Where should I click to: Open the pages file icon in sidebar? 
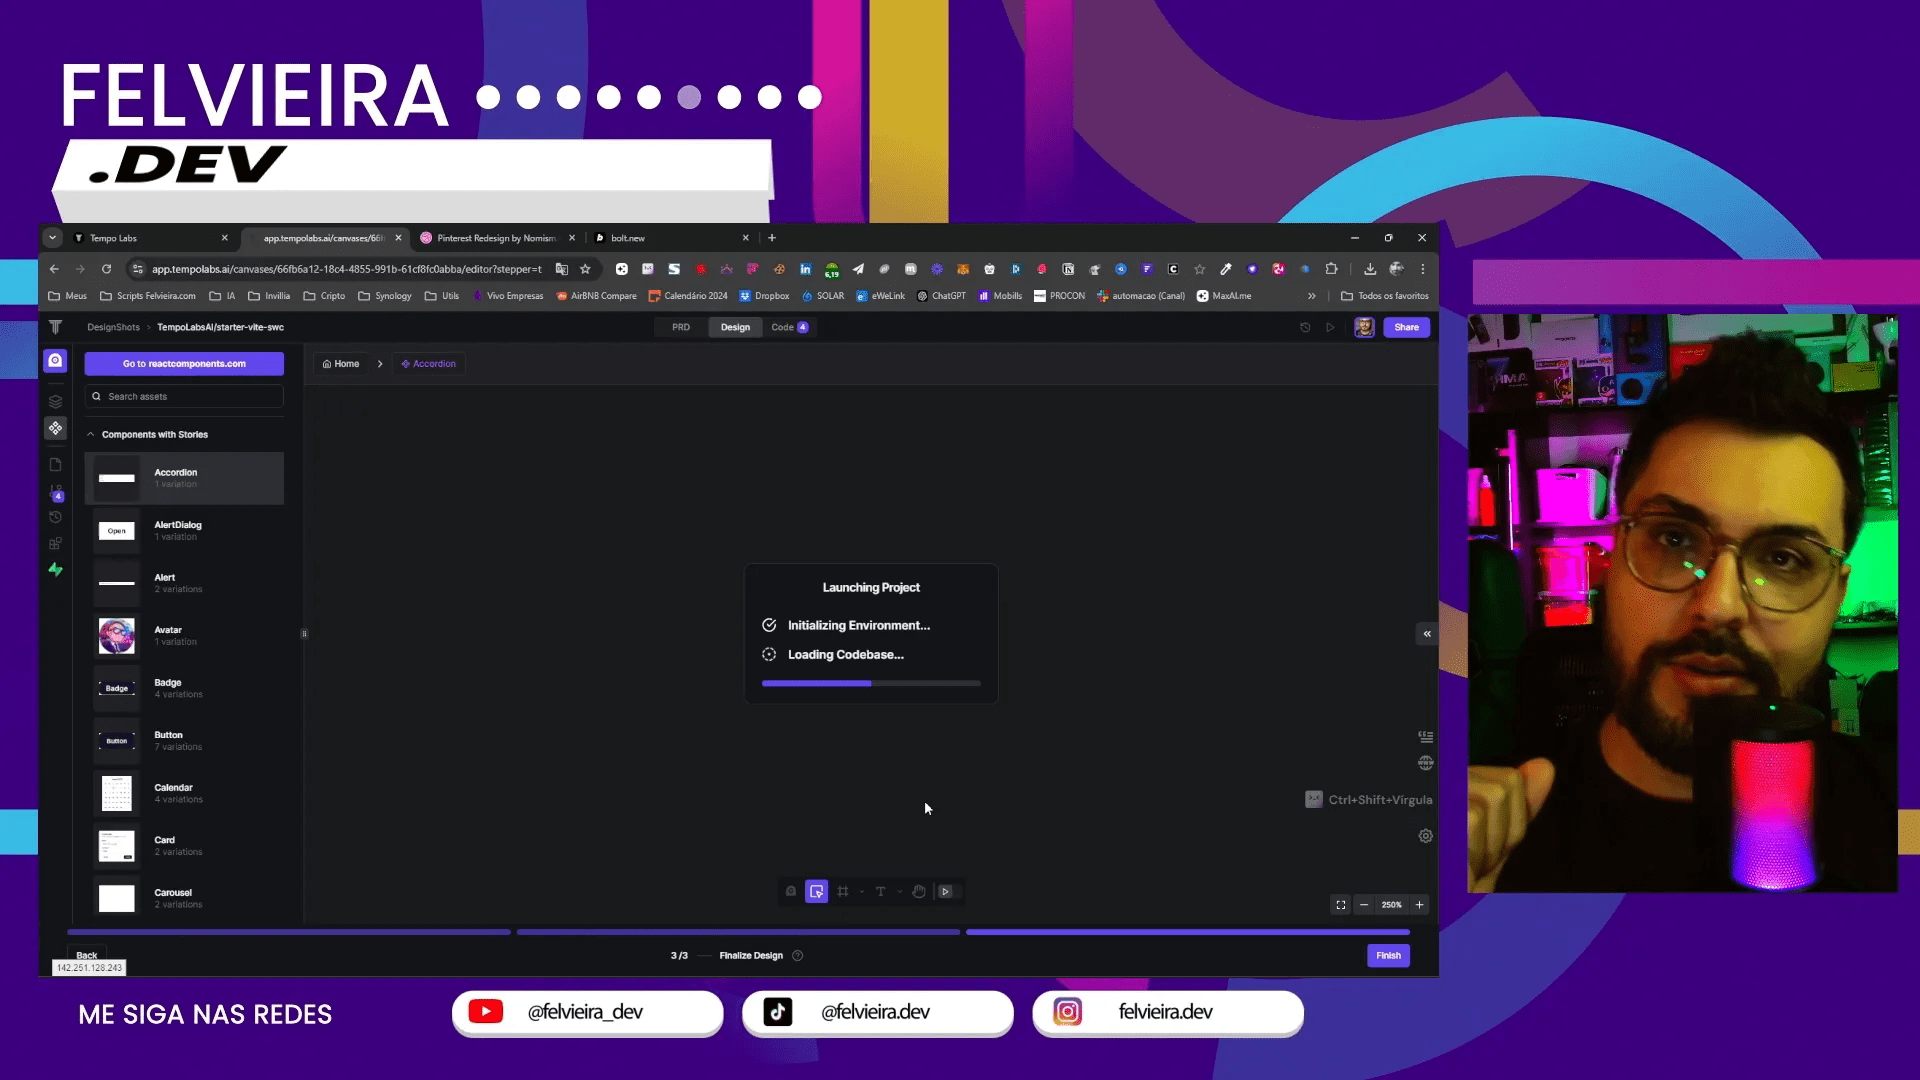56,465
